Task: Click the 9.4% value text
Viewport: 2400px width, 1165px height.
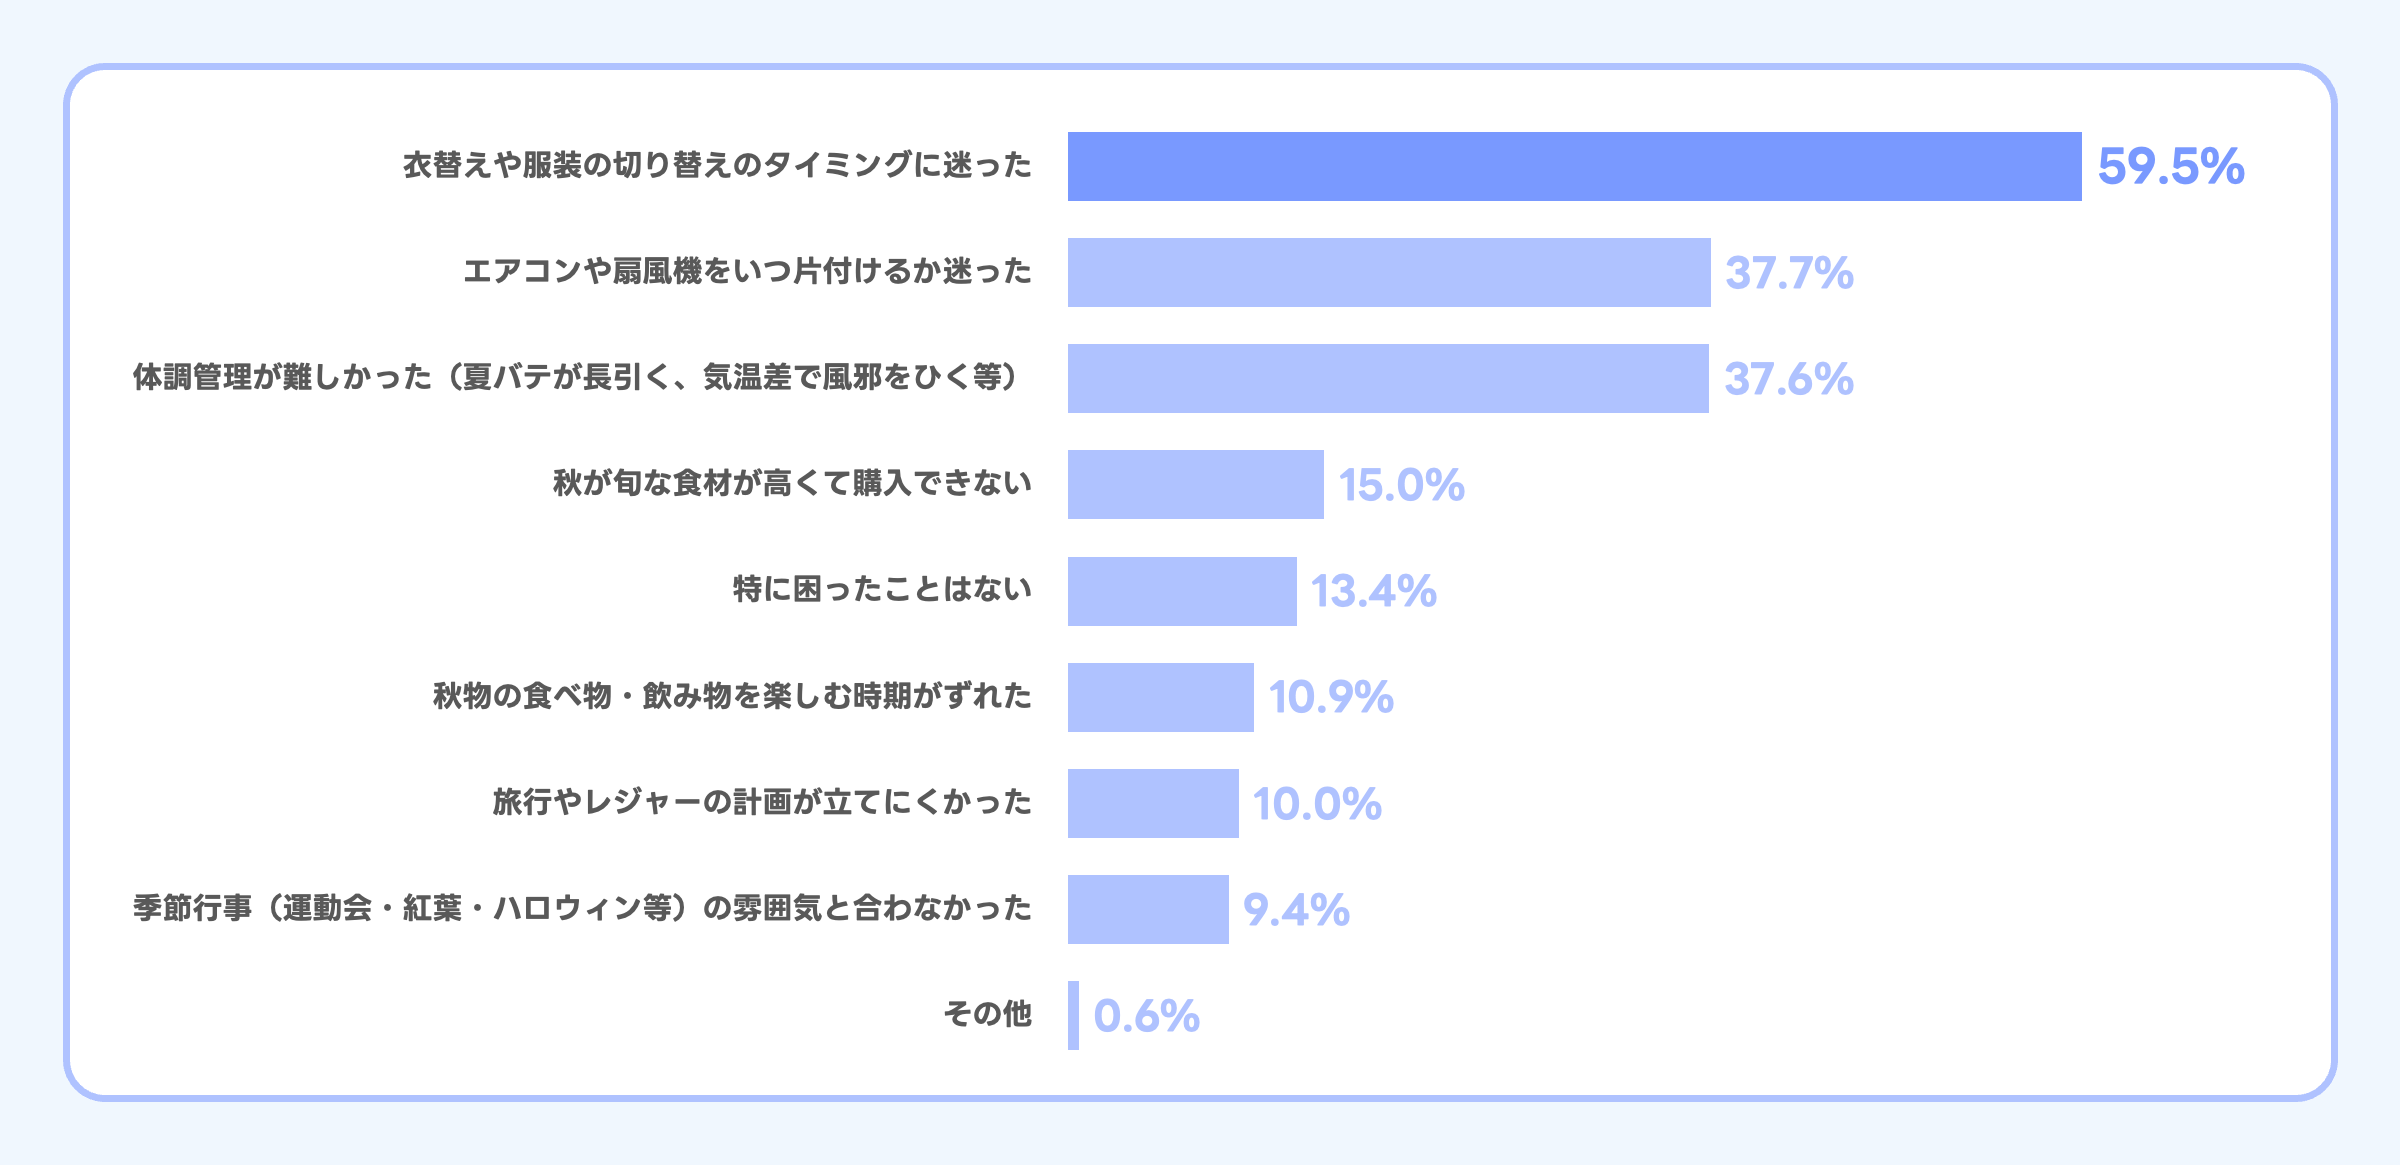Action: click(x=1296, y=910)
